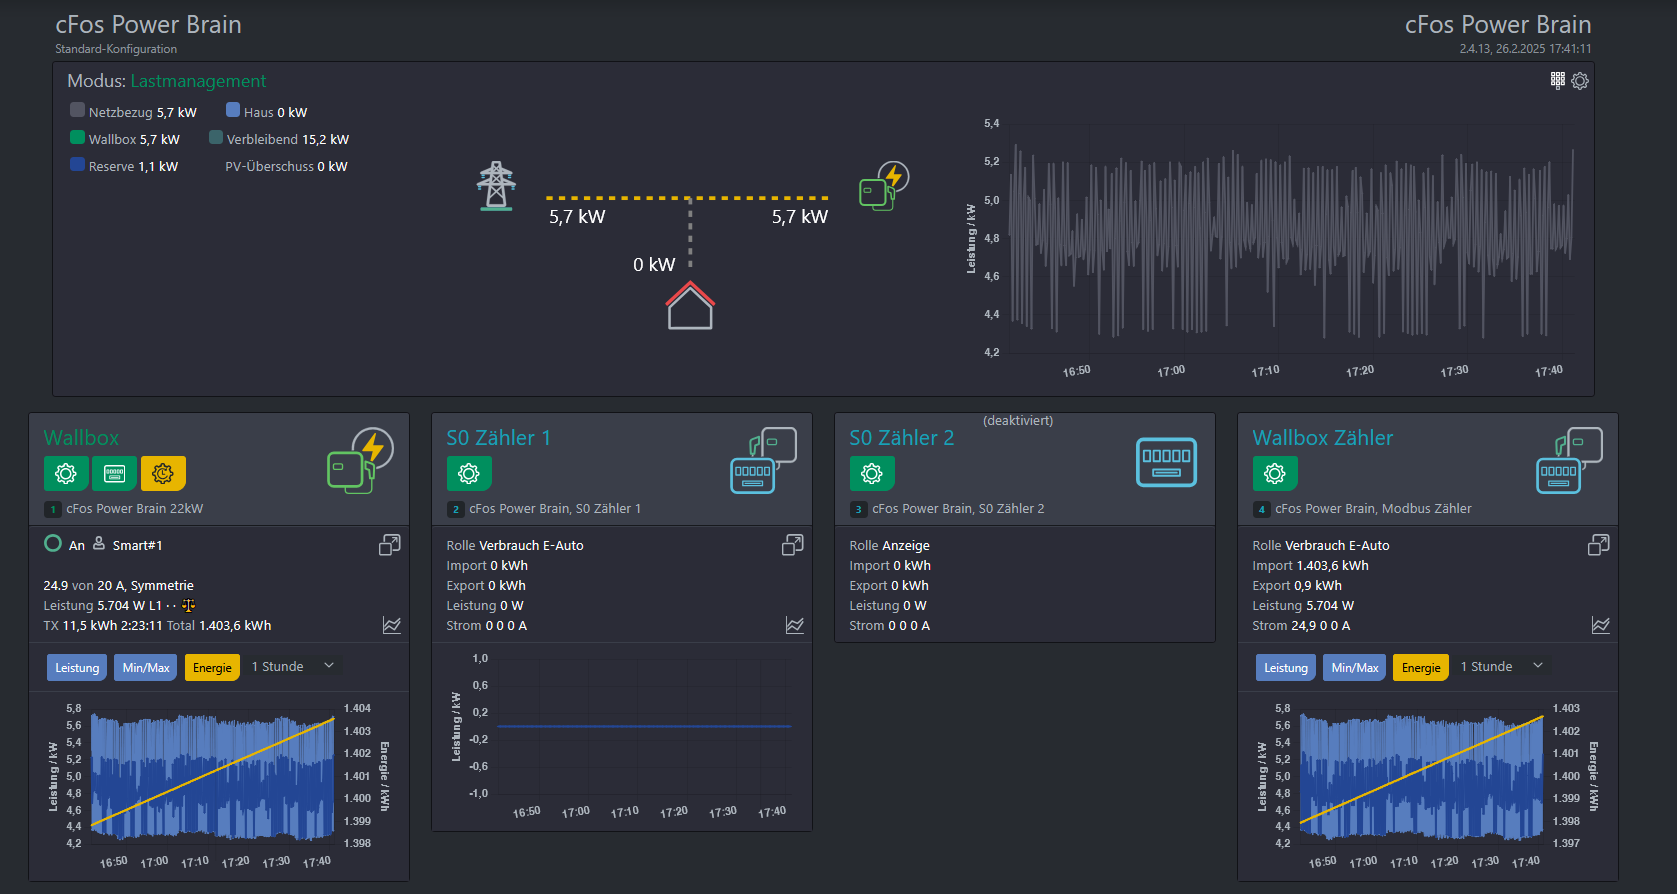The height and width of the screenshot is (894, 1677).
Task: Click the Wallbox charging status circle
Action: (53, 543)
